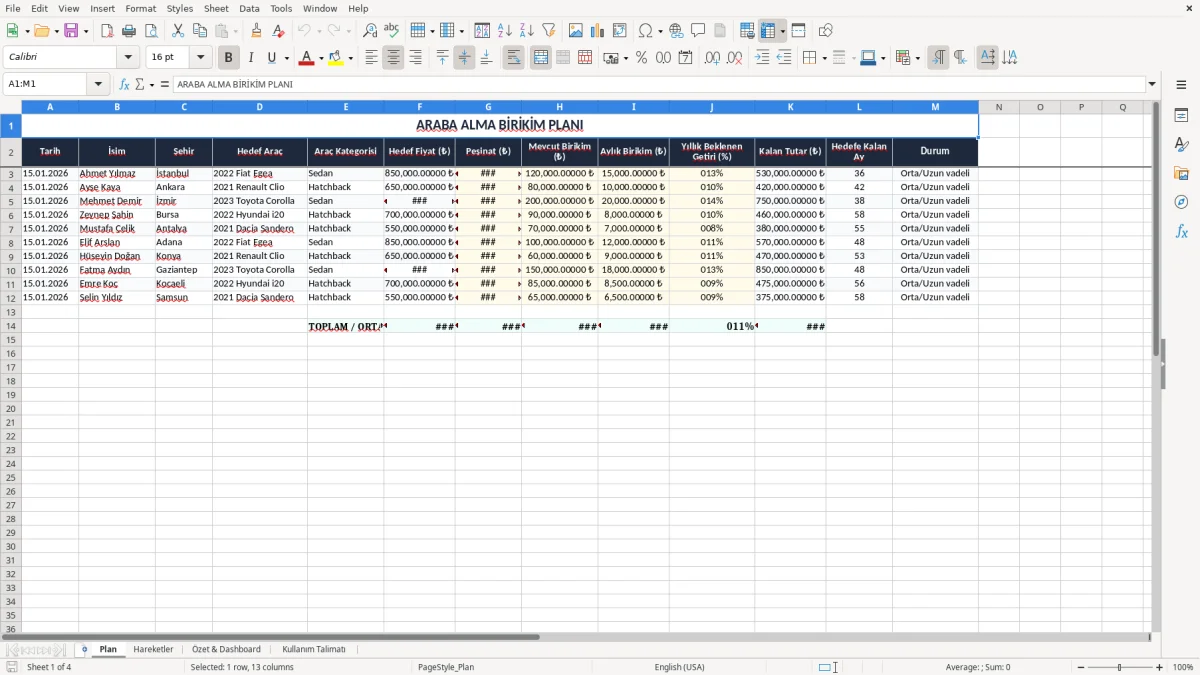1200x675 pixels.
Task: Open the Data menu
Action: pos(249,8)
